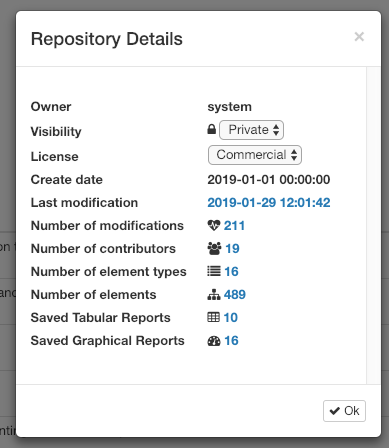Click the contributors group icon
This screenshot has height=448, width=389.
tap(214, 248)
